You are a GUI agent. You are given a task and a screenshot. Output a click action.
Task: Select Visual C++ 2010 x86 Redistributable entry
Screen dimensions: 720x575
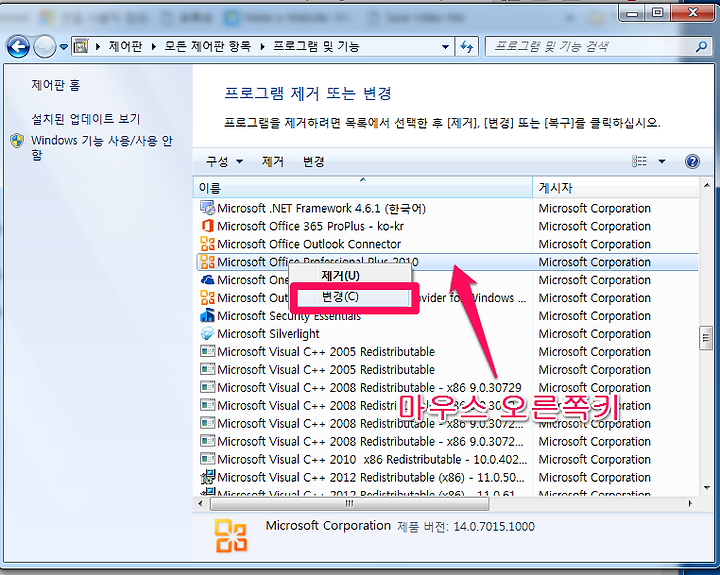[x=372, y=459]
